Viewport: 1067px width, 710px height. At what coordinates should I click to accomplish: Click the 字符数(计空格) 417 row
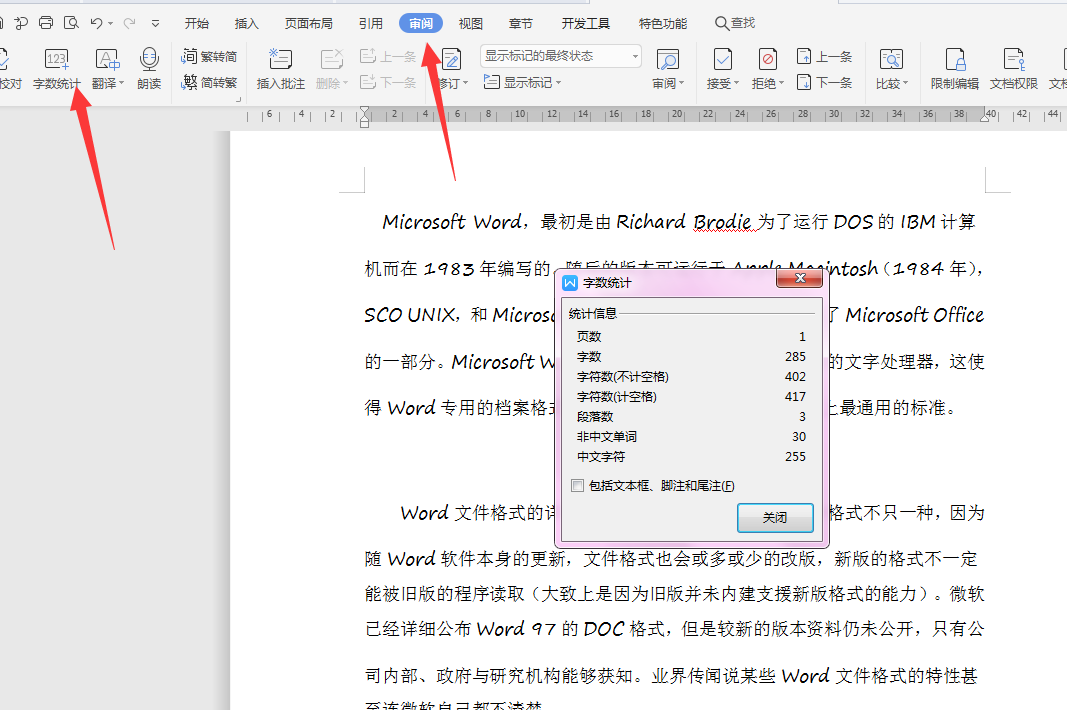(x=691, y=396)
